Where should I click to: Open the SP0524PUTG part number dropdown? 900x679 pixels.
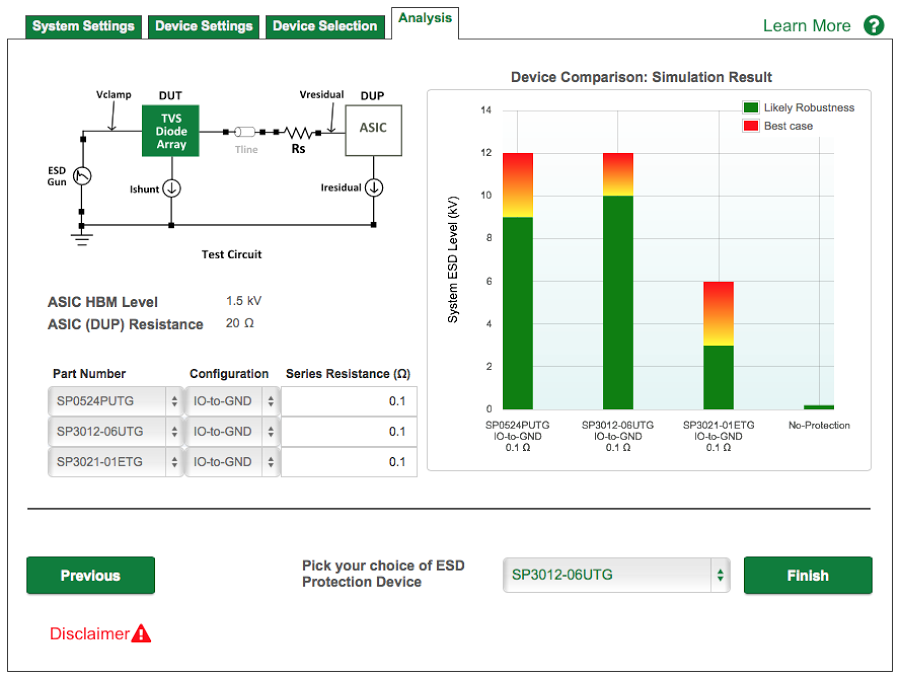click(115, 401)
